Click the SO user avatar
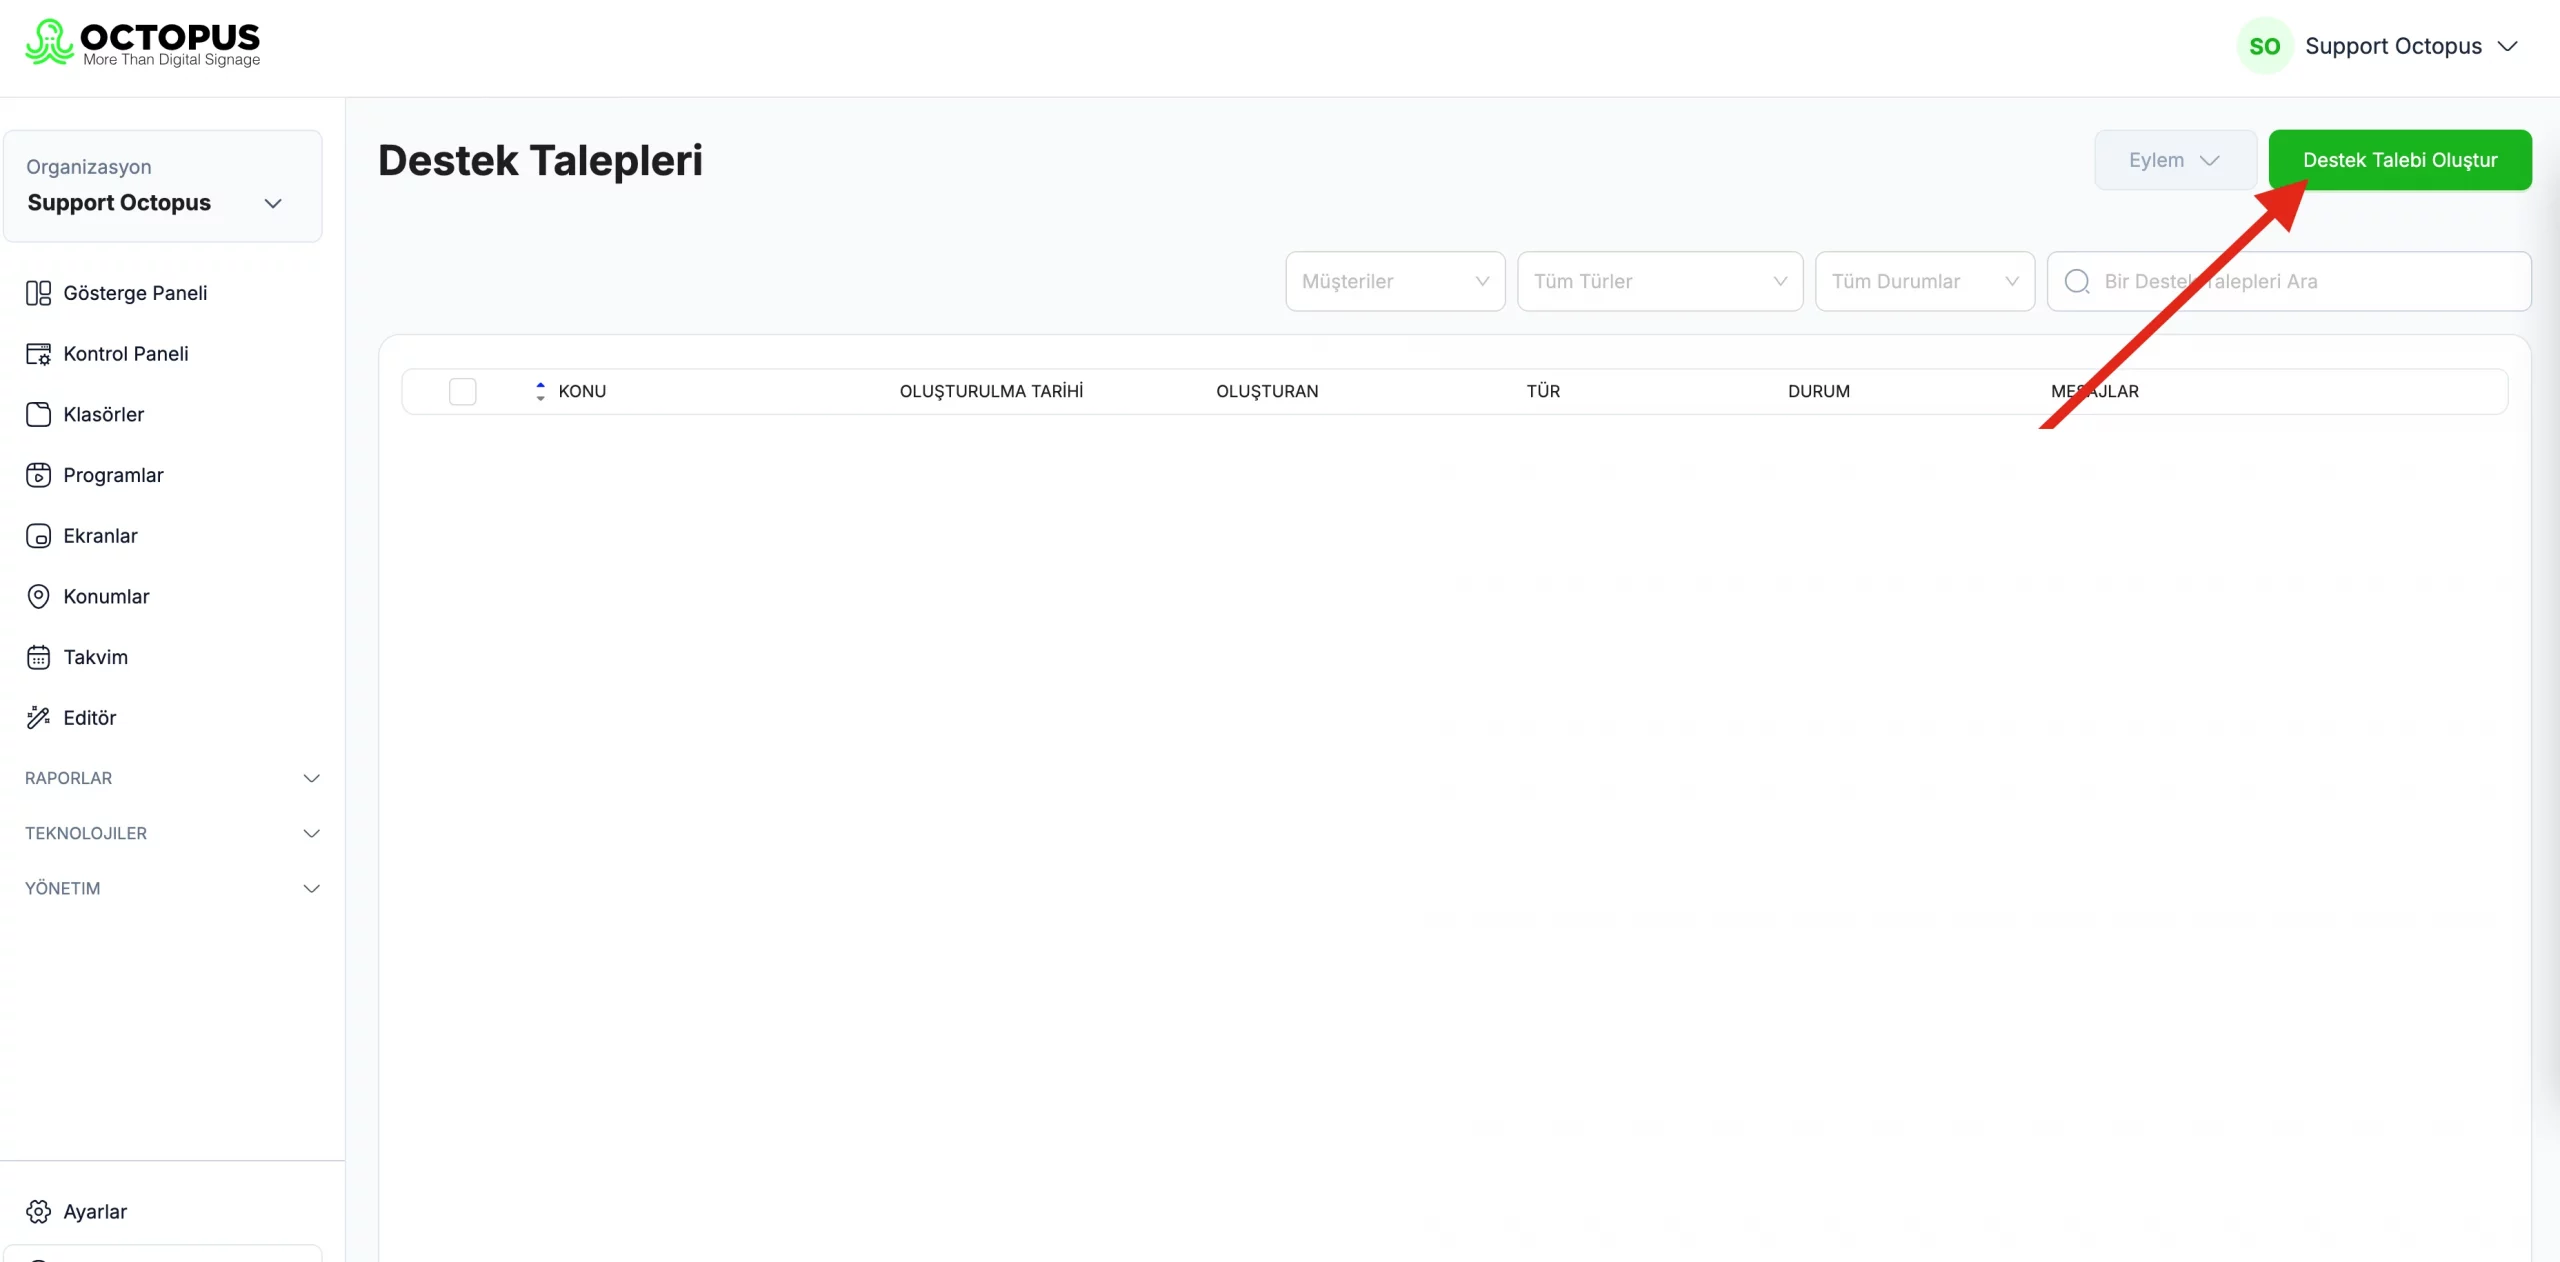 [x=2265, y=46]
